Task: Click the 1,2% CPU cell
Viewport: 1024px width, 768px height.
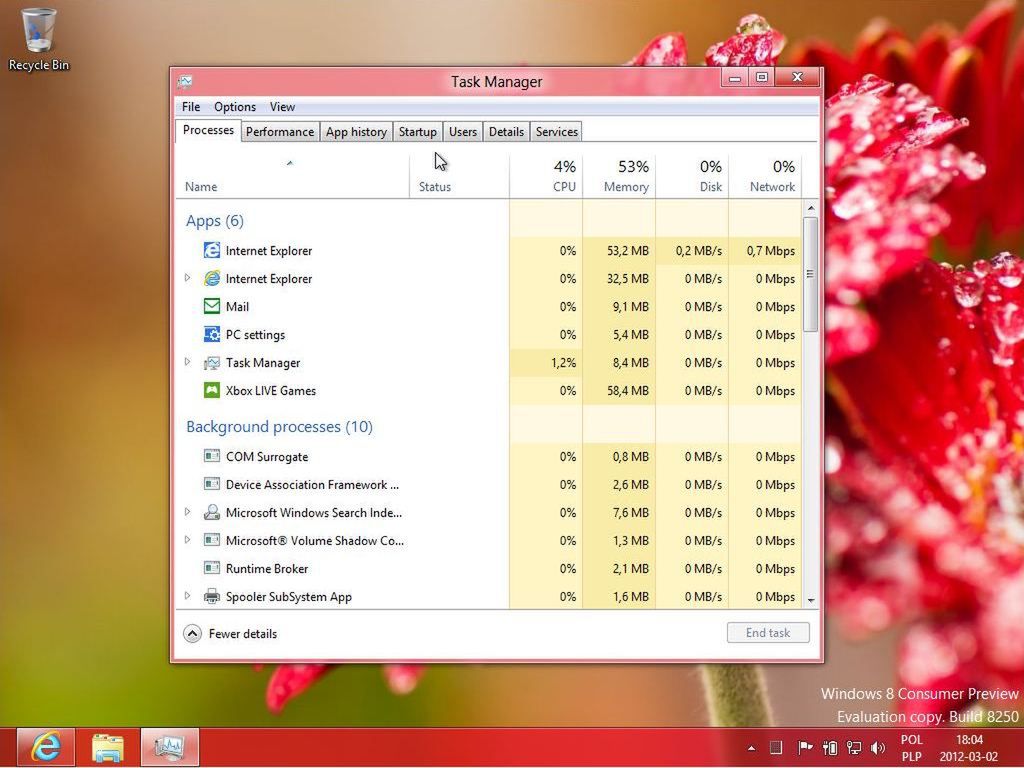Action: [546, 362]
